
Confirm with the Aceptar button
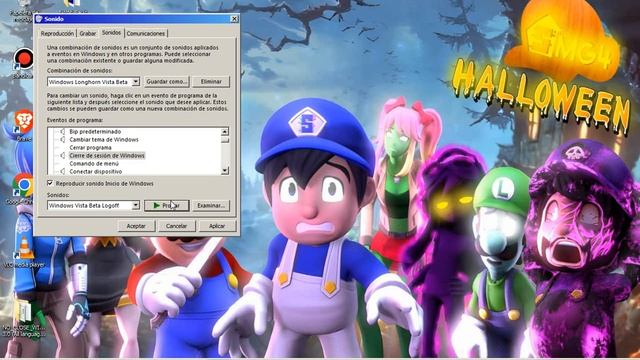click(136, 226)
